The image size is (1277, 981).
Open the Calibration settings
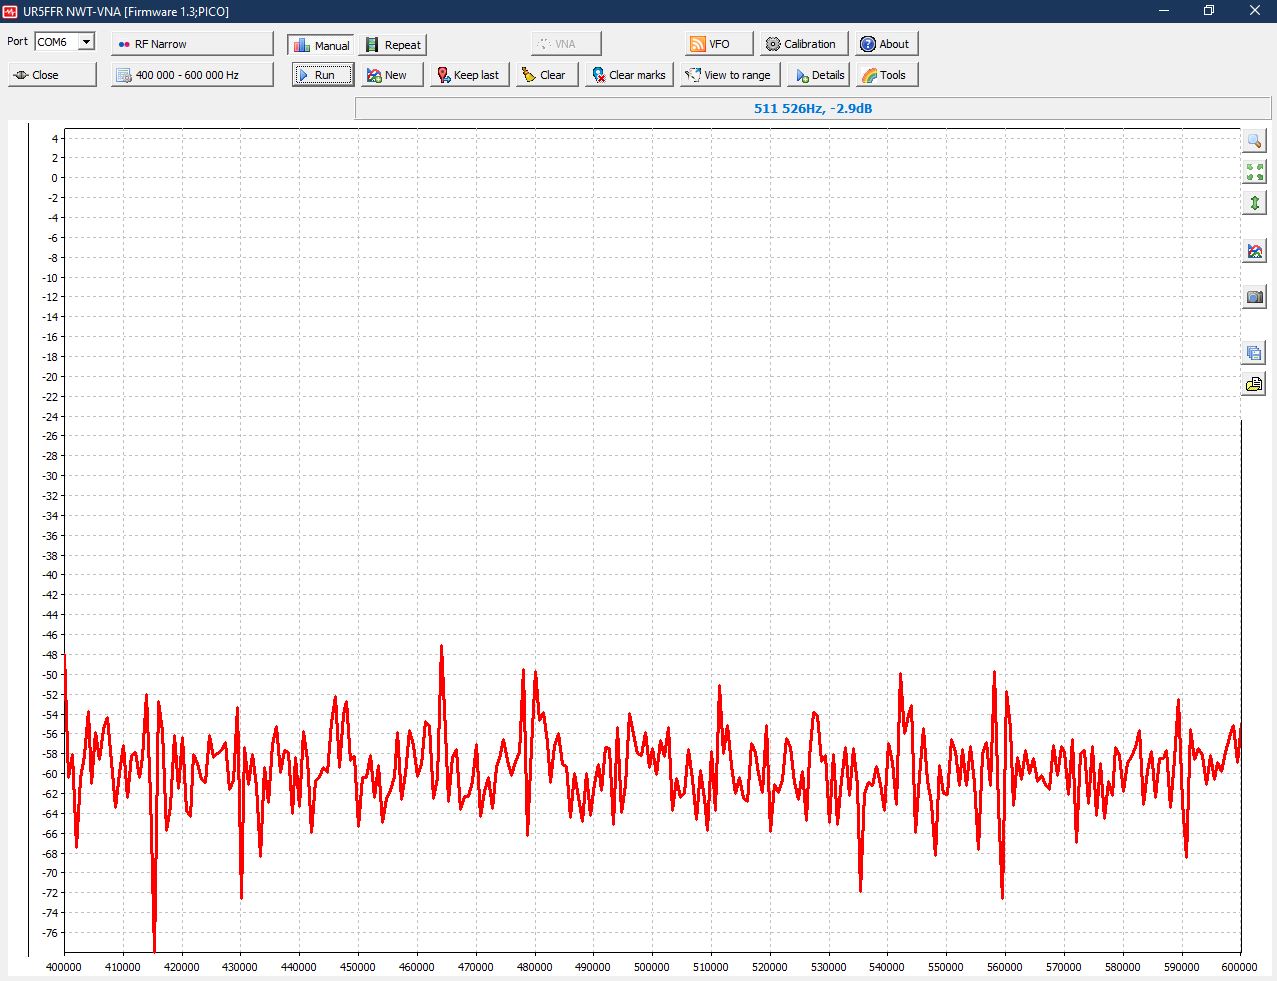801,44
